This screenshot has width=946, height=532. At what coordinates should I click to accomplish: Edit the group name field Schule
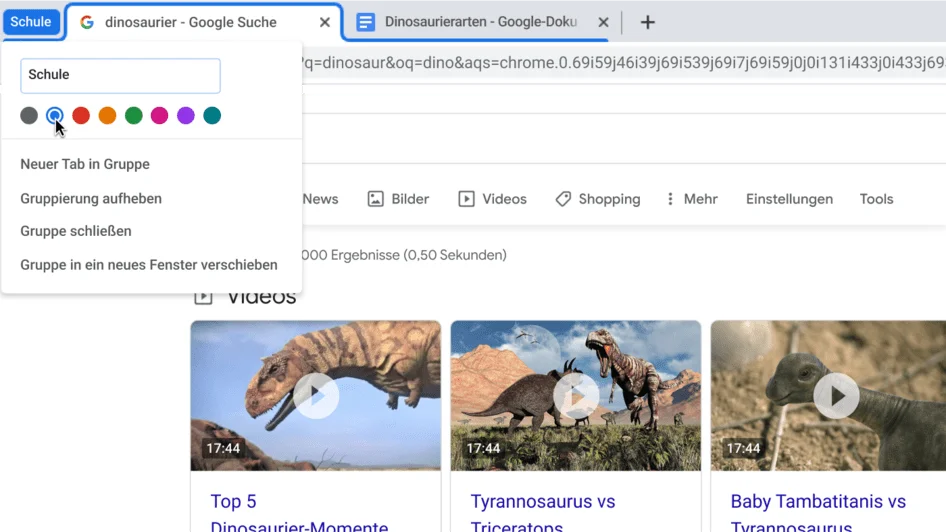point(121,75)
